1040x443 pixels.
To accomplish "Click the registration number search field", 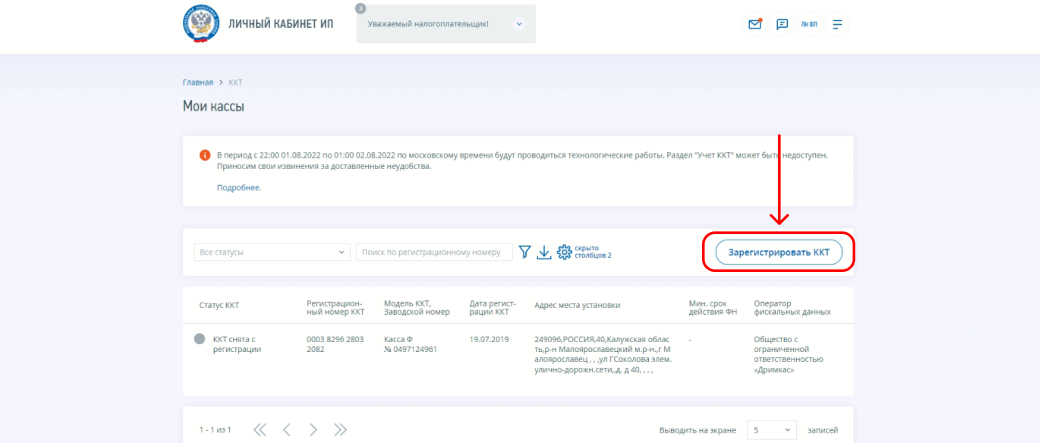I will (434, 253).
